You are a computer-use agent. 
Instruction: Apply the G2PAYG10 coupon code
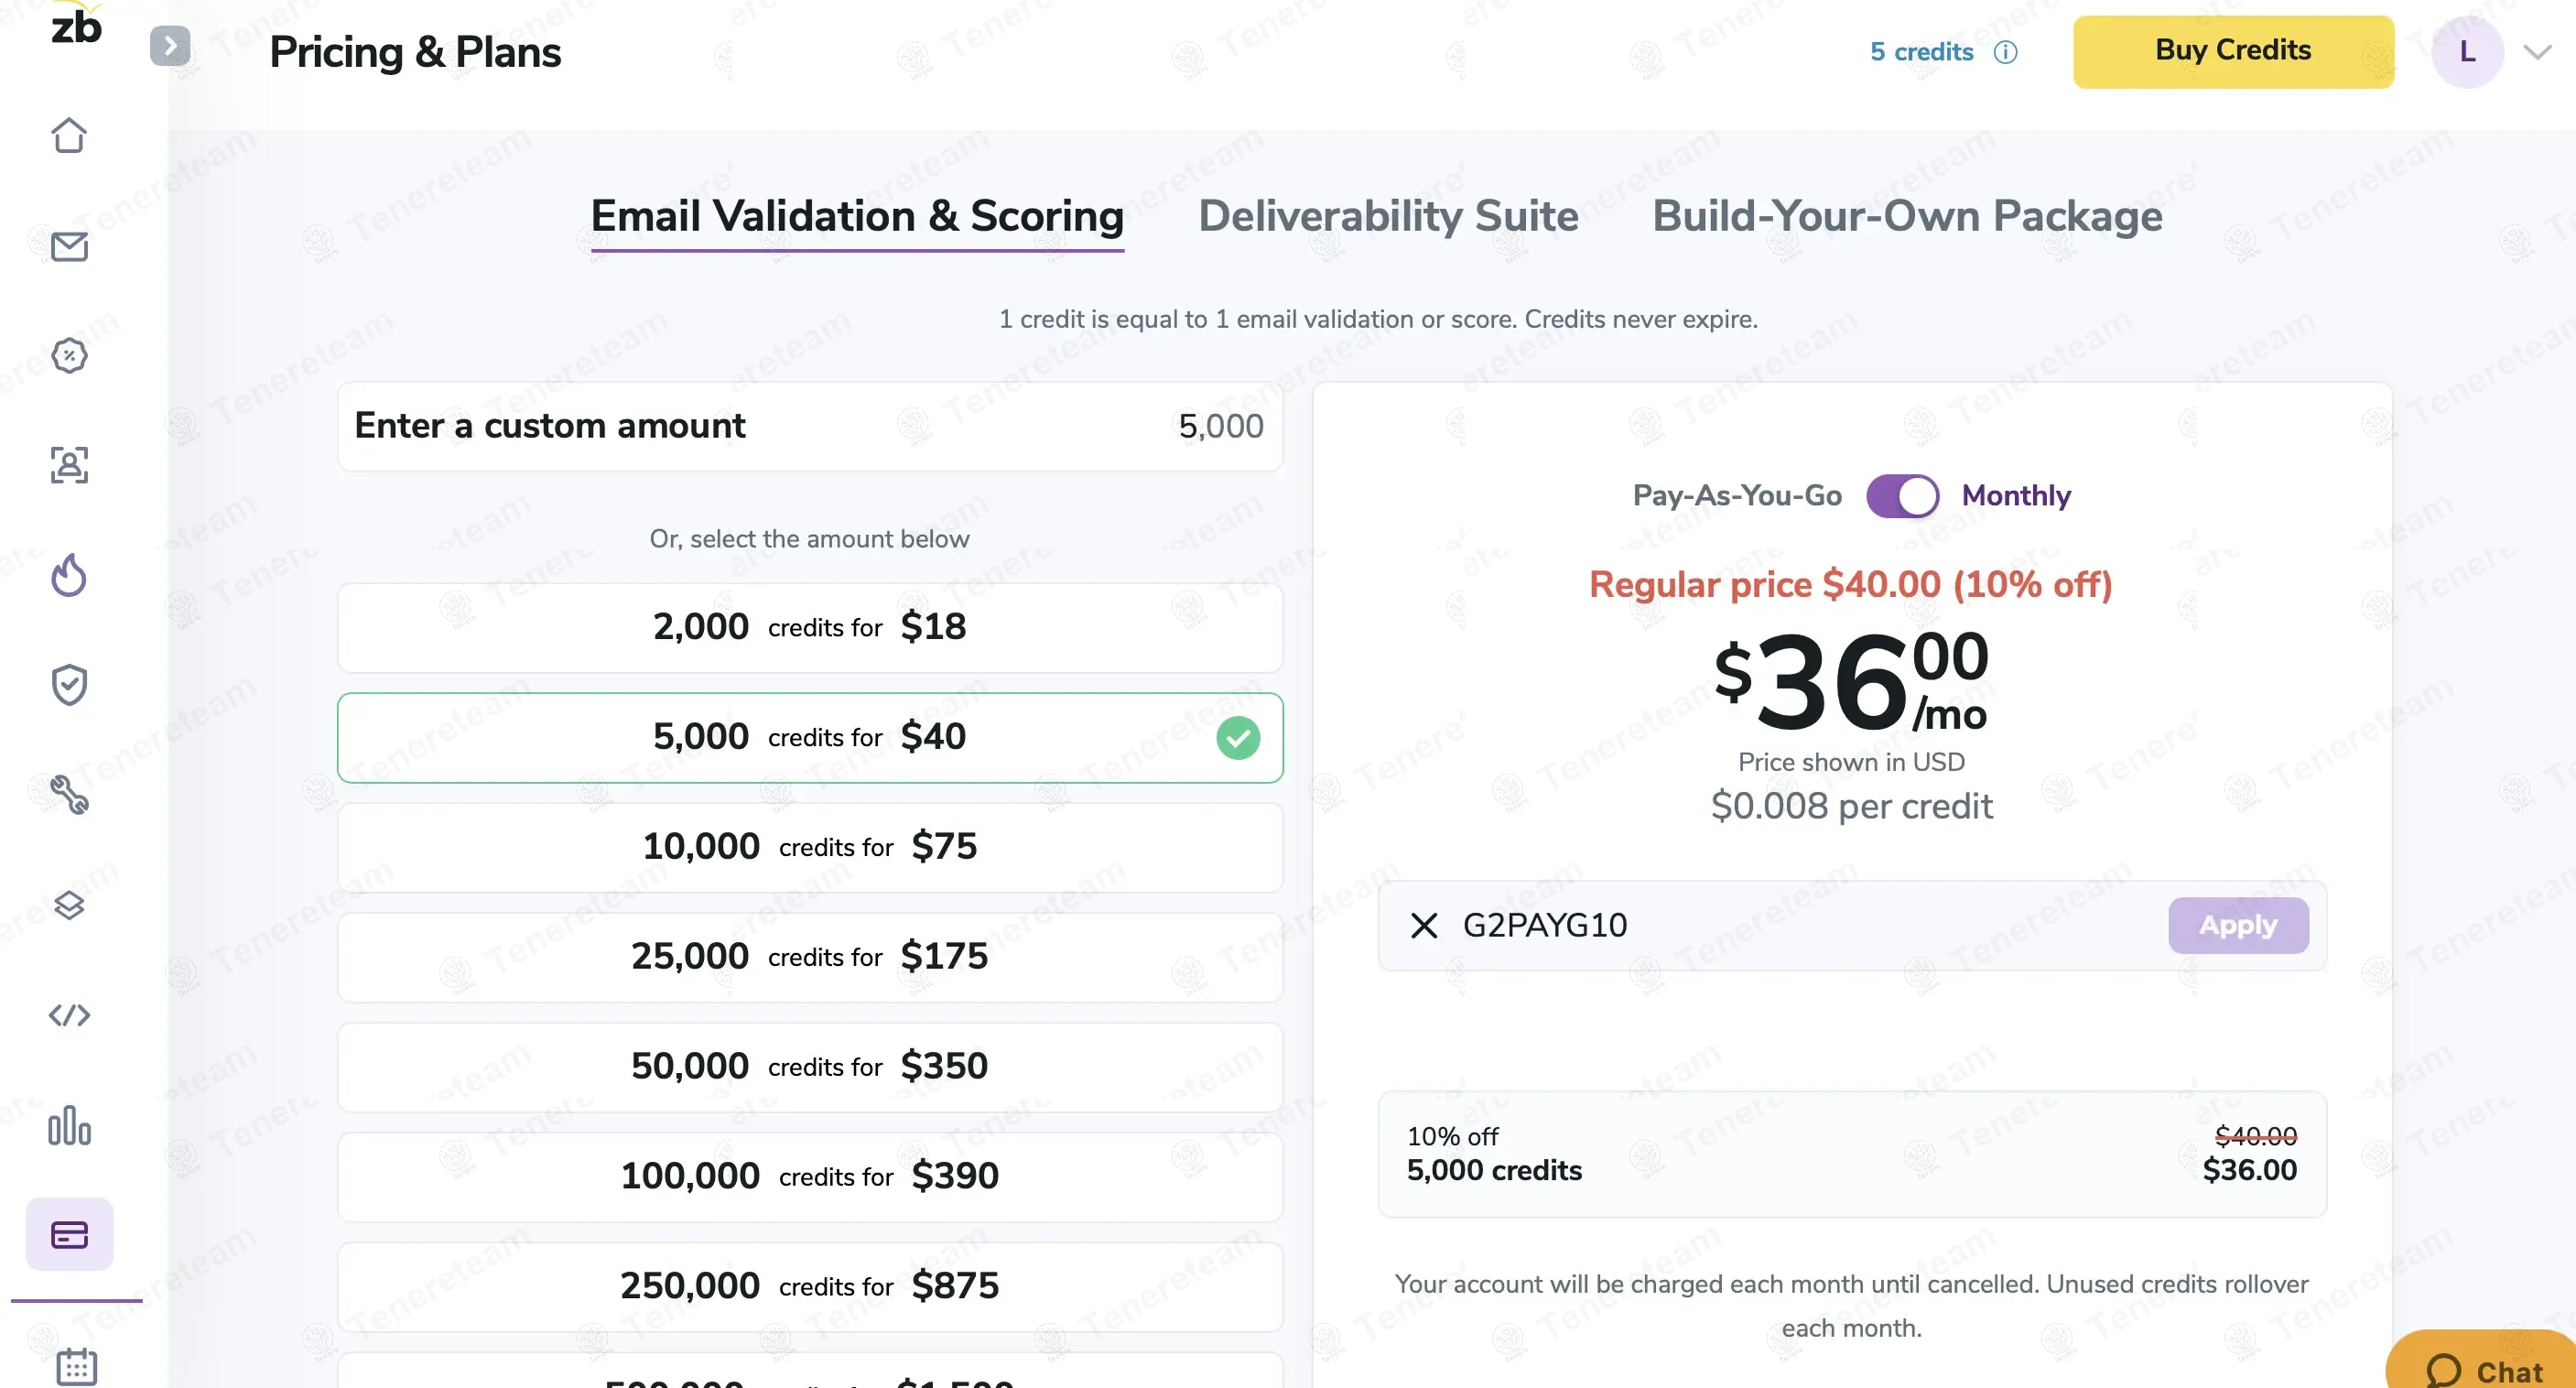coord(2237,925)
